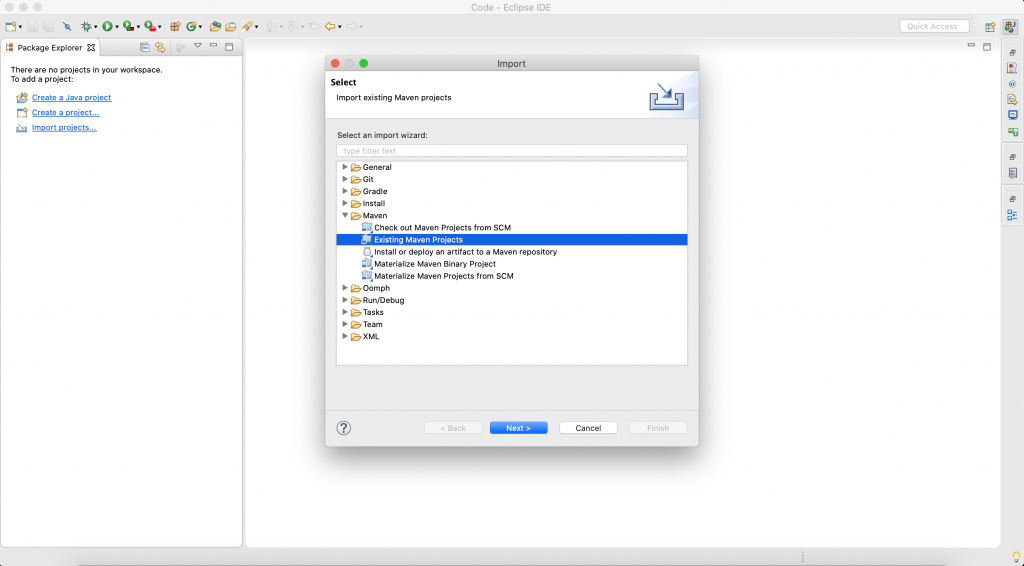This screenshot has height=566, width=1024.
Task: Open the Back history dropdown arrow
Action: [340, 27]
